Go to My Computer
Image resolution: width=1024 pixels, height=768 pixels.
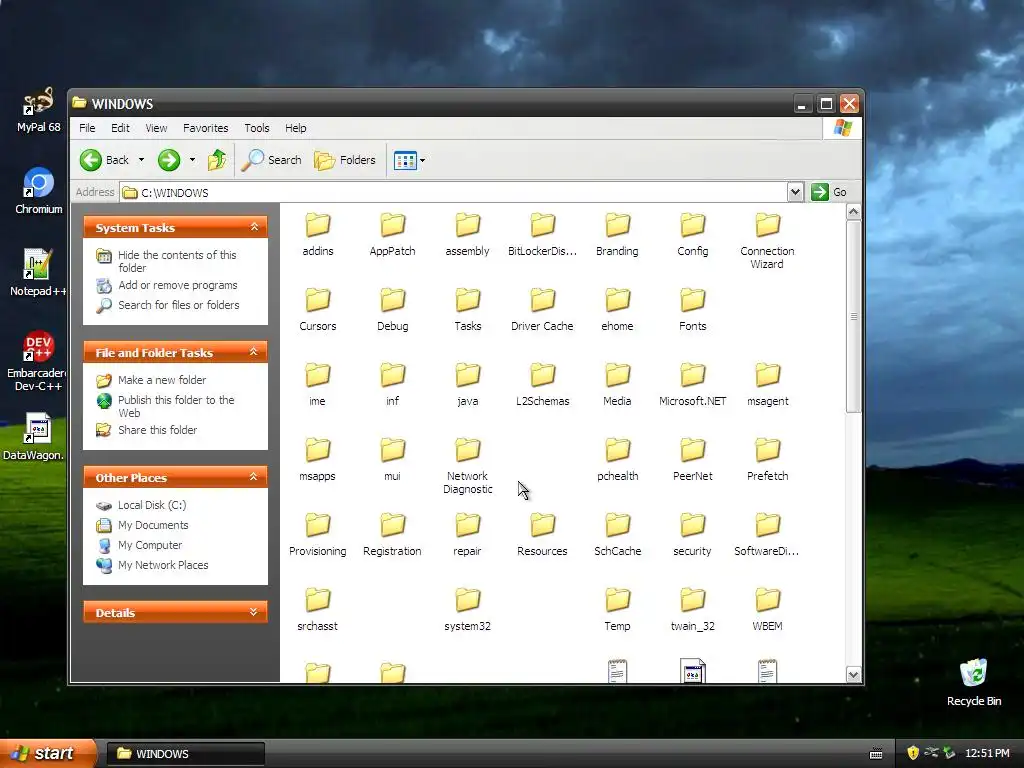150,545
